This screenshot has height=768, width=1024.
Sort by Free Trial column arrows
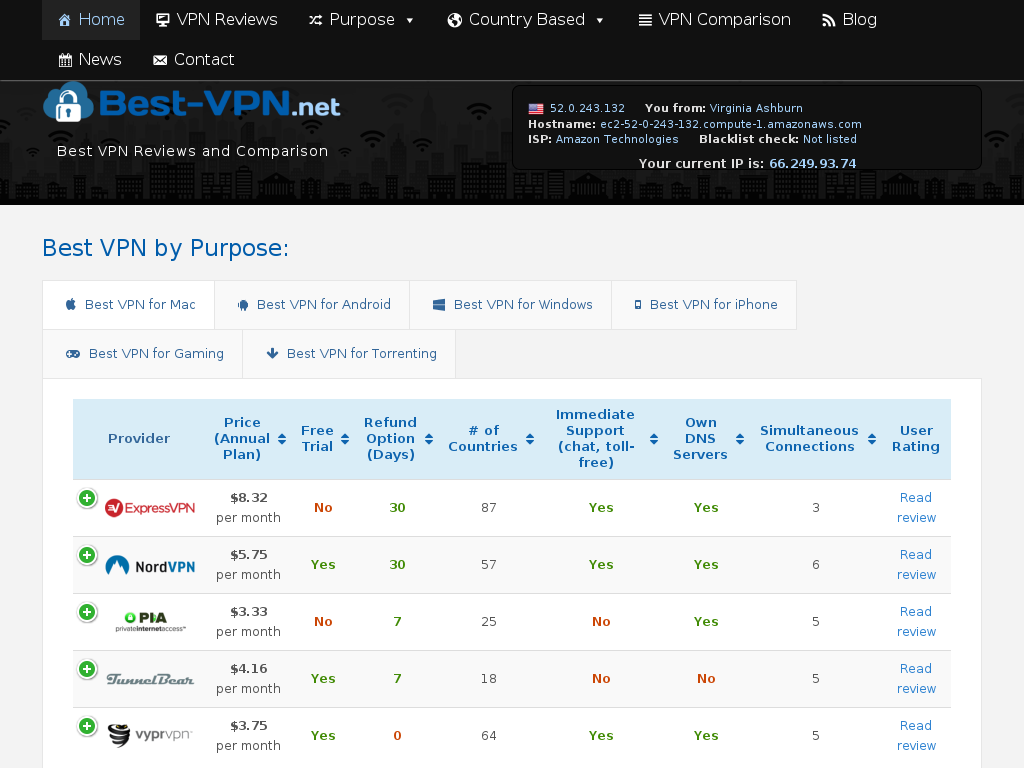pyautogui.click(x=345, y=439)
